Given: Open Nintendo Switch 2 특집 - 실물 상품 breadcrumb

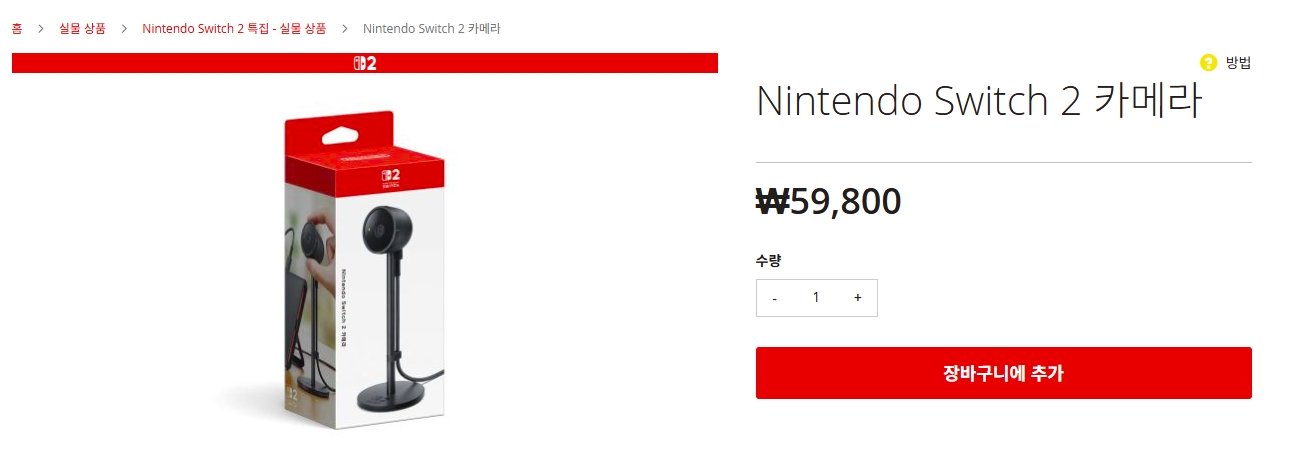Looking at the screenshot, I should point(234,29).
